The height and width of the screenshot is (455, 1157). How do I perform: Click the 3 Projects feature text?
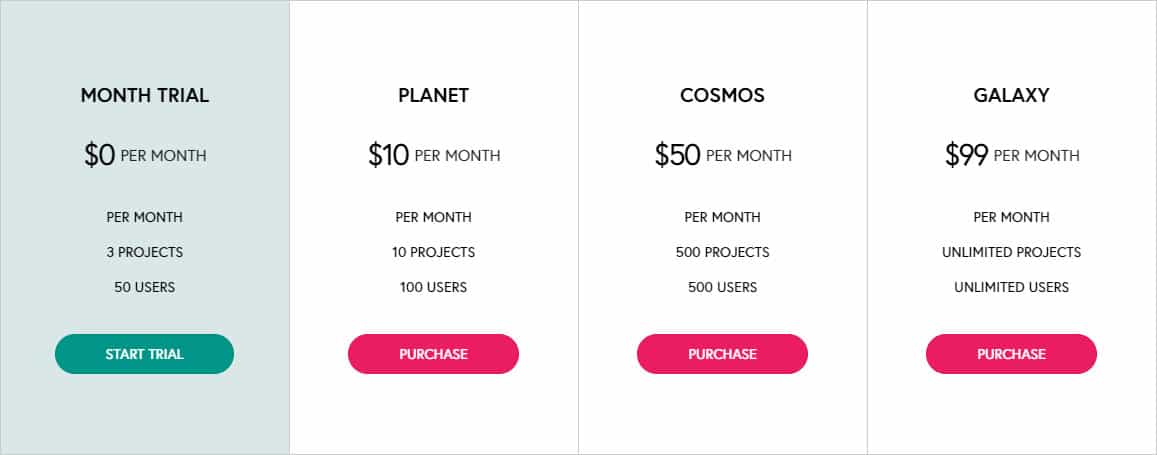144,252
